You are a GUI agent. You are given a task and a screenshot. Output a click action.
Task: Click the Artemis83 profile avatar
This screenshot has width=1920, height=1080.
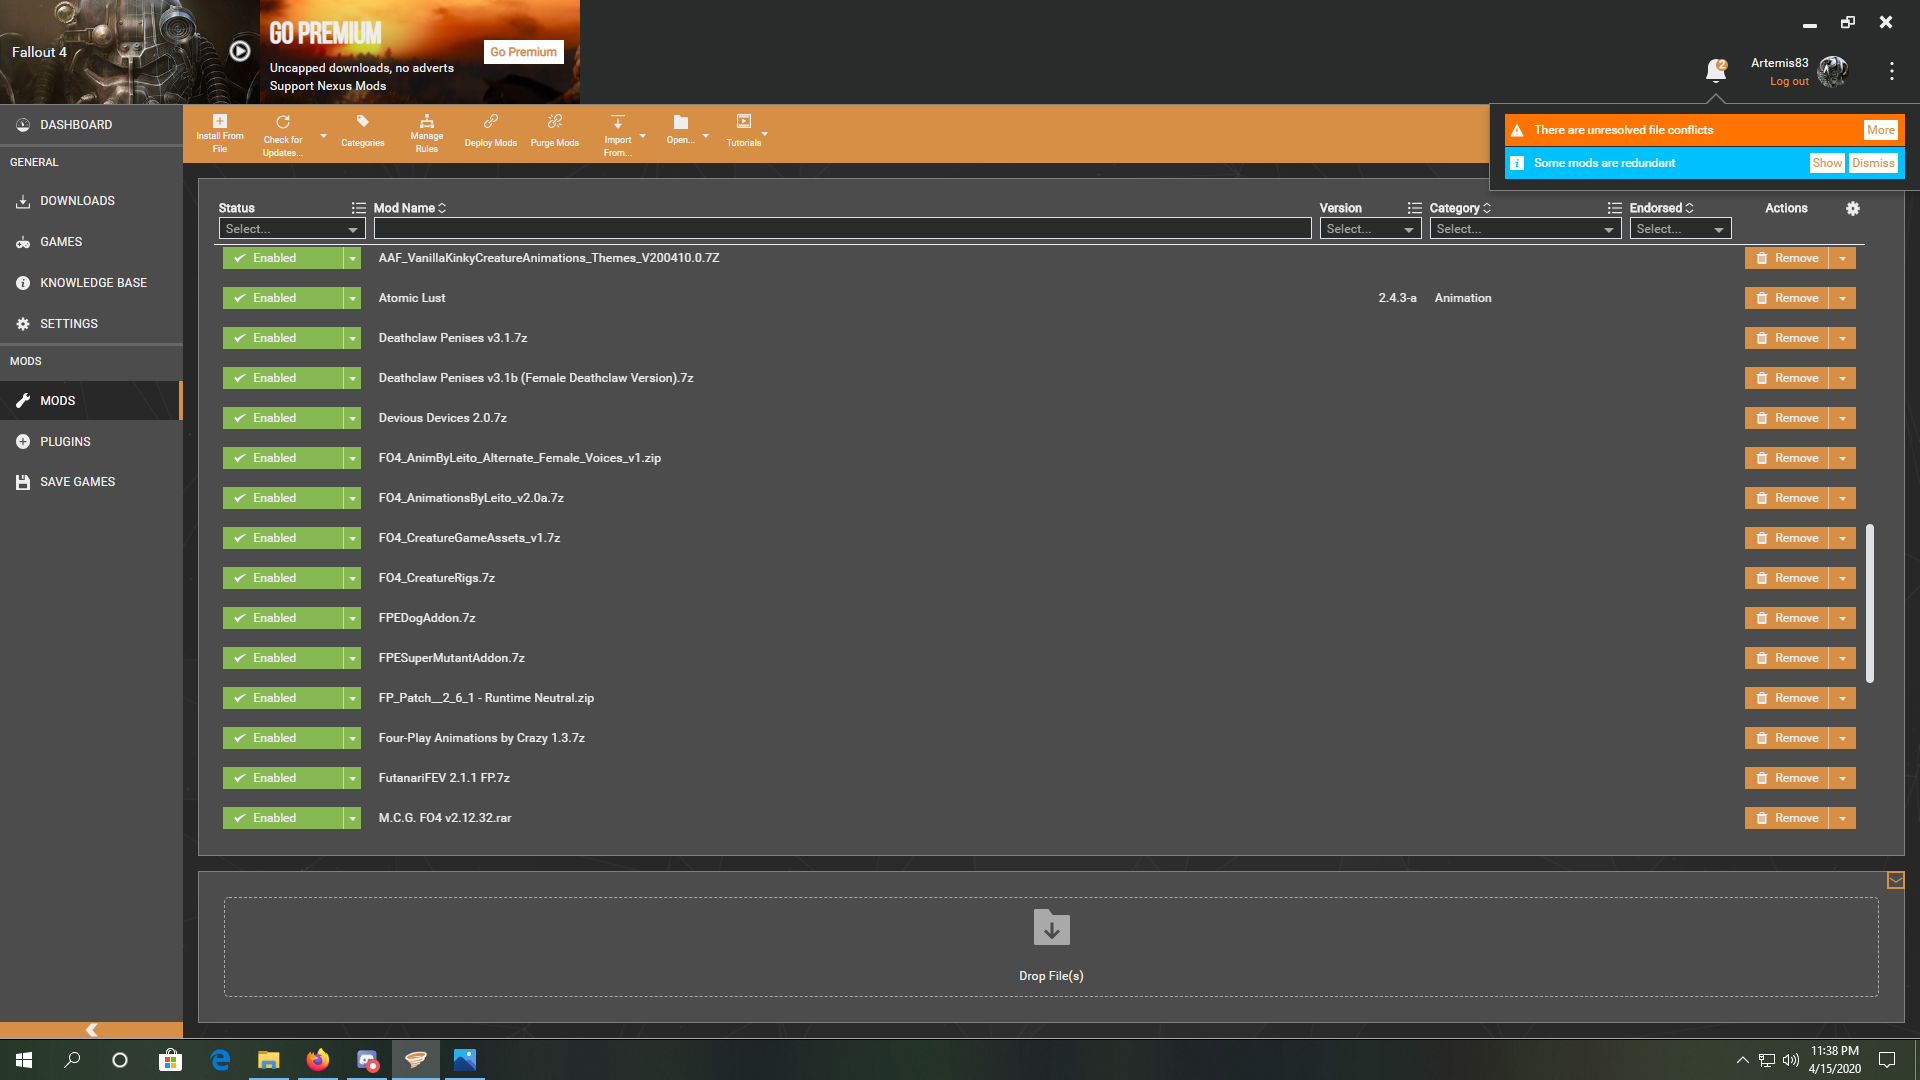[1833, 71]
